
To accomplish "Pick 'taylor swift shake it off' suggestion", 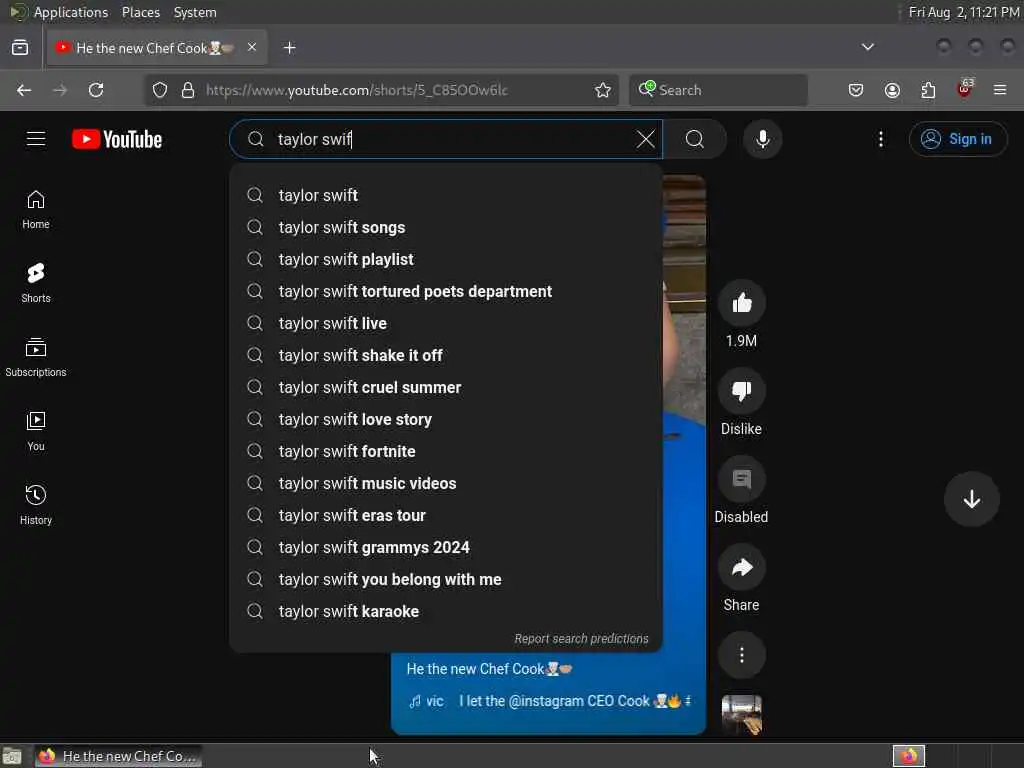I will pos(446,355).
